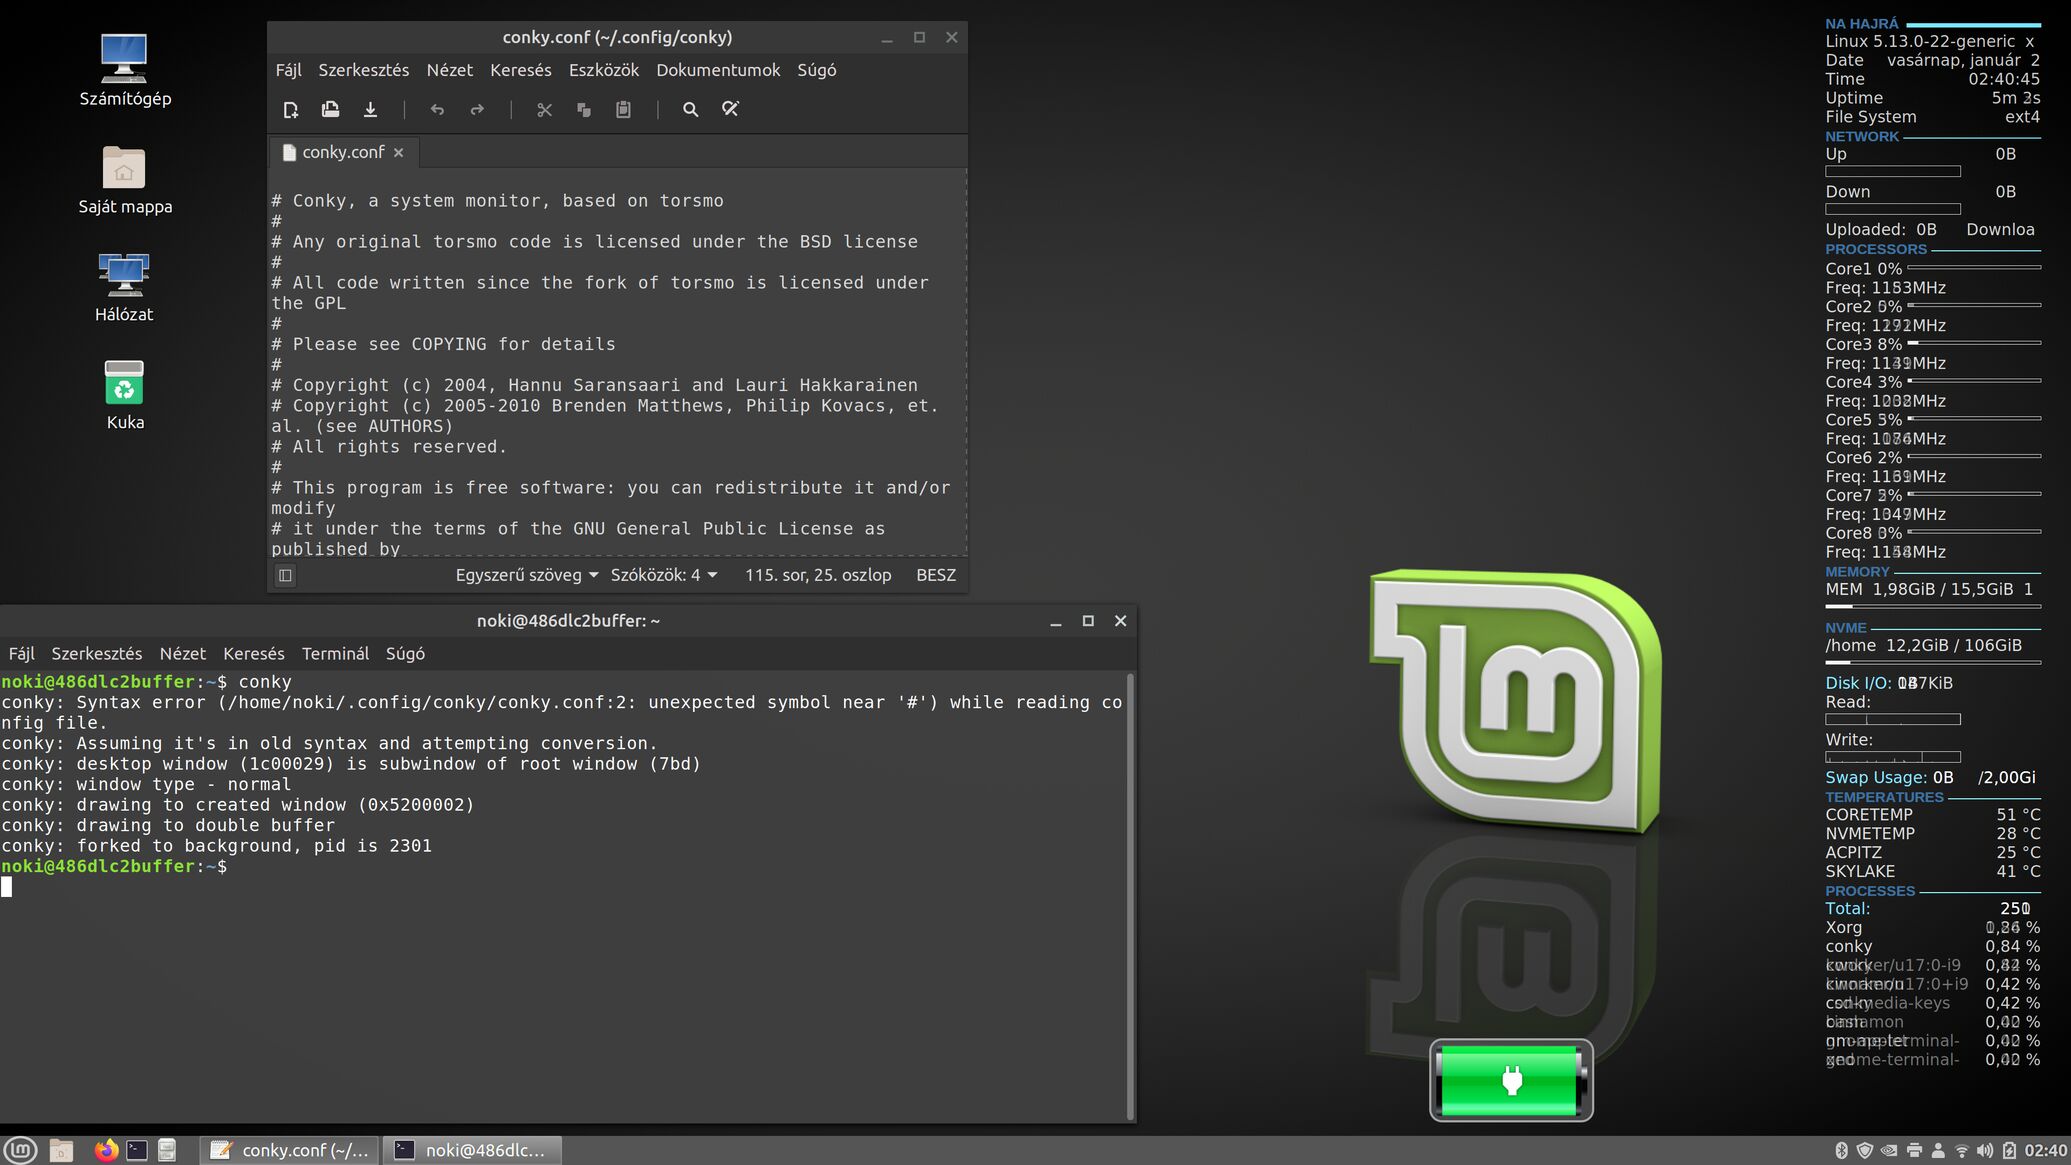
Task: Open the Wi-Fi network tray icon
Action: tap(1962, 1151)
